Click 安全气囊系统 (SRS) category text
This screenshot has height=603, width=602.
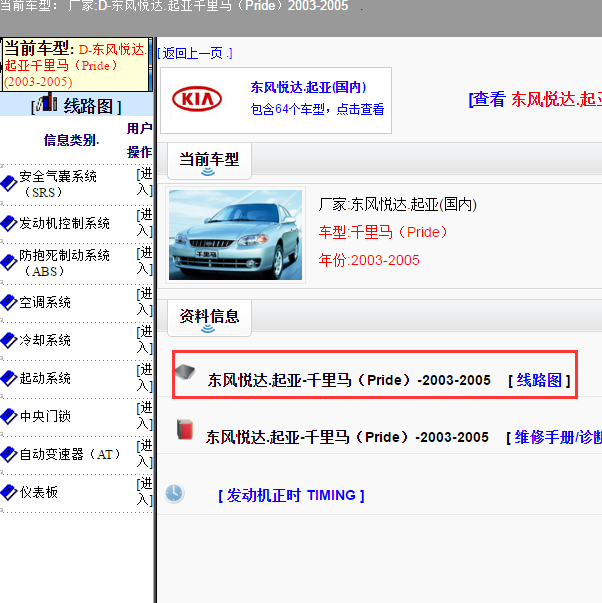pyautogui.click(x=58, y=184)
